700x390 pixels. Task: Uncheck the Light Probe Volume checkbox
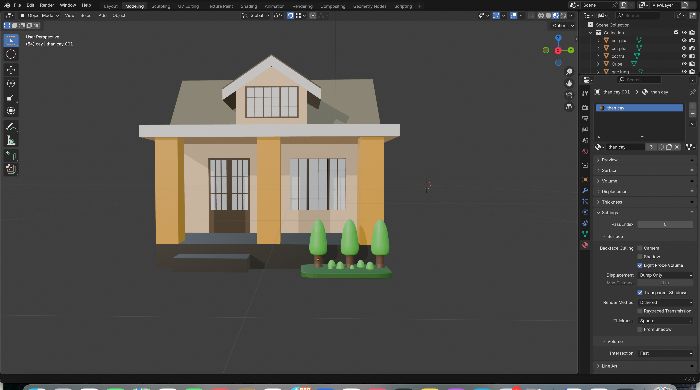point(640,266)
